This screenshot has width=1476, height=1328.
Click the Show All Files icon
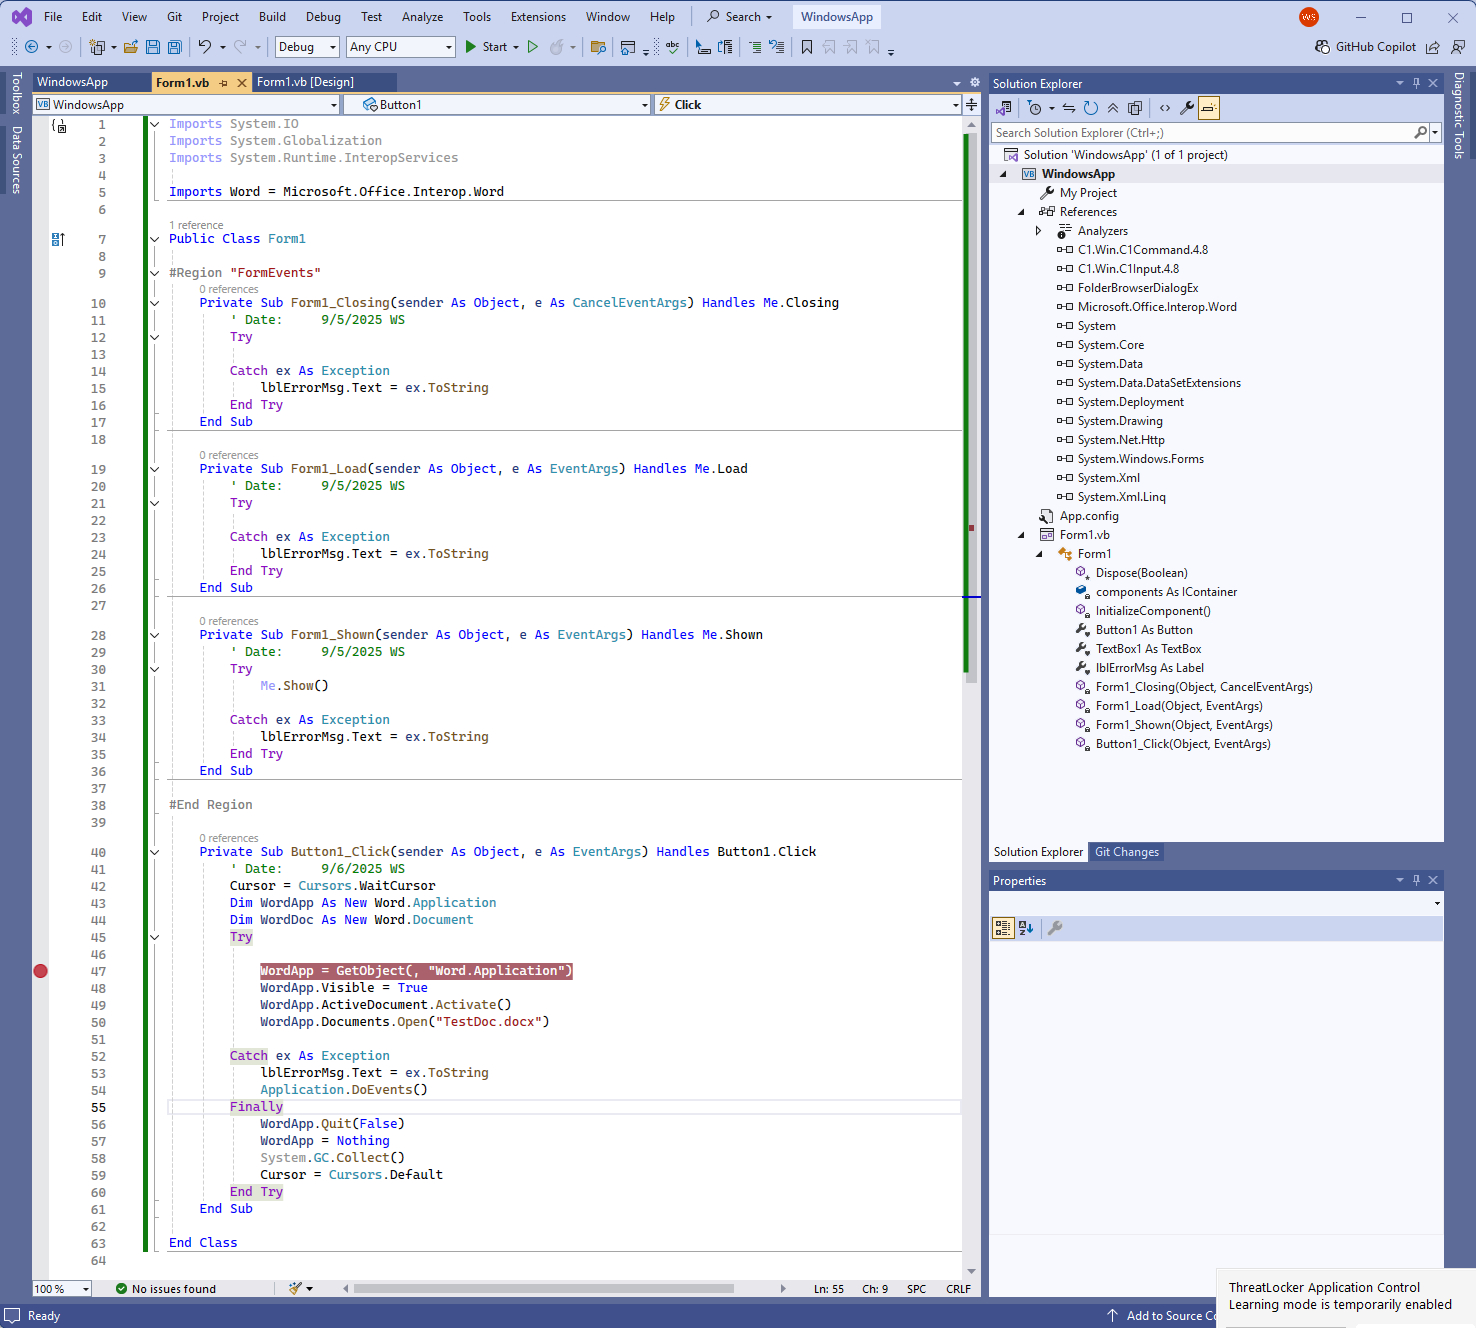pyautogui.click(x=1135, y=108)
